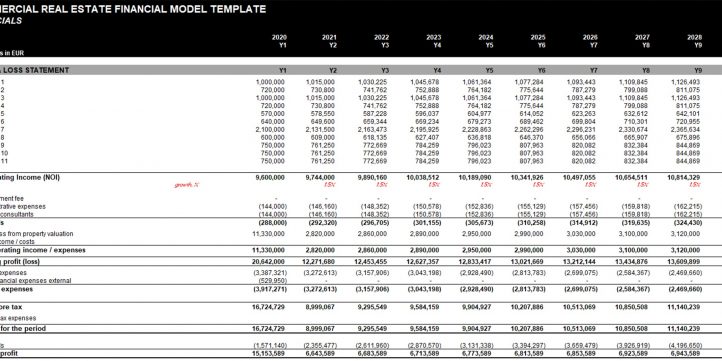Click the Operating Income (NOI) row label
The width and height of the screenshot is (722, 361).
coord(30,177)
